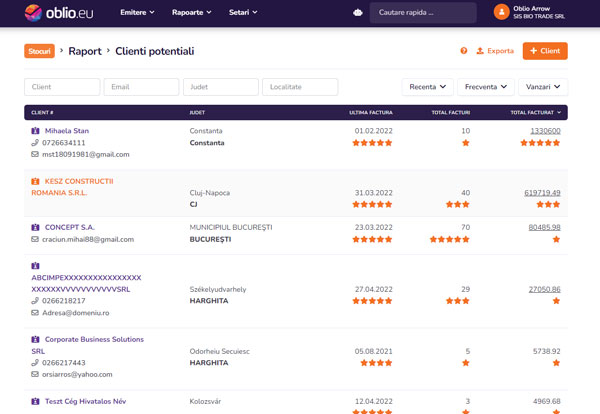Click the oblio.eu logo
This screenshot has height=414, width=600.
click(59, 13)
